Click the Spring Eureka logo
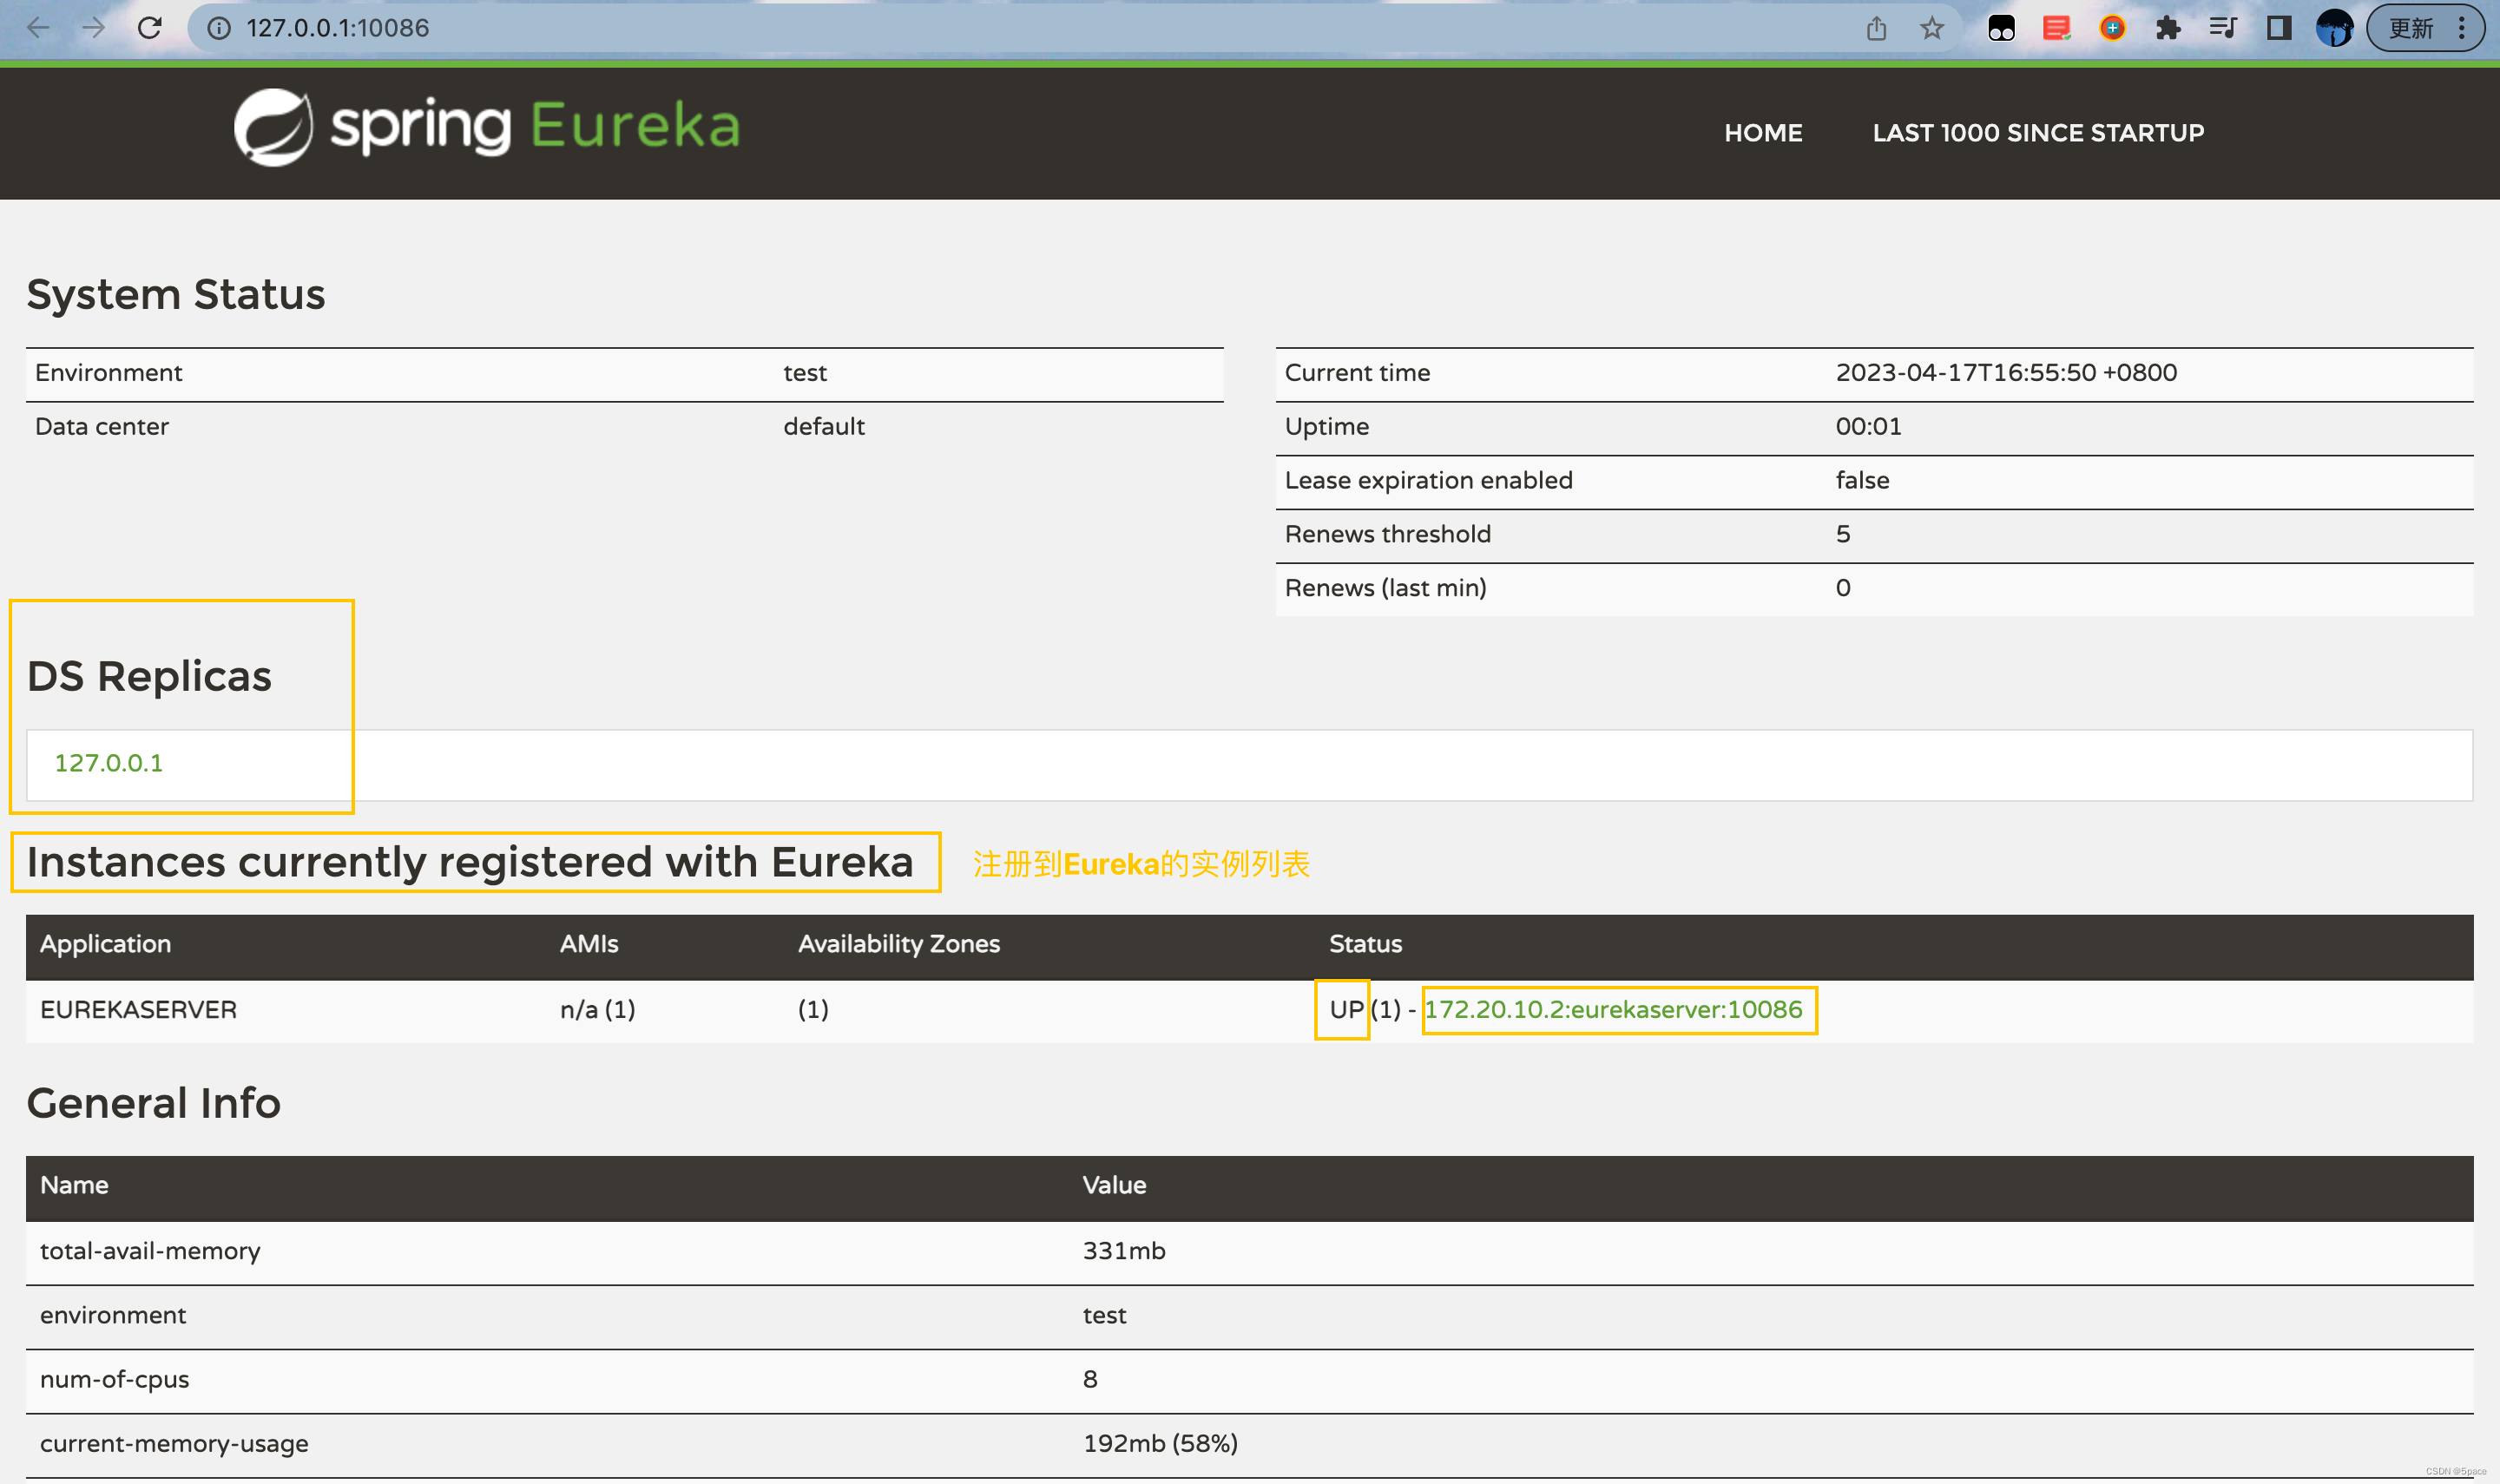This screenshot has height=1484, width=2500. coord(487,127)
